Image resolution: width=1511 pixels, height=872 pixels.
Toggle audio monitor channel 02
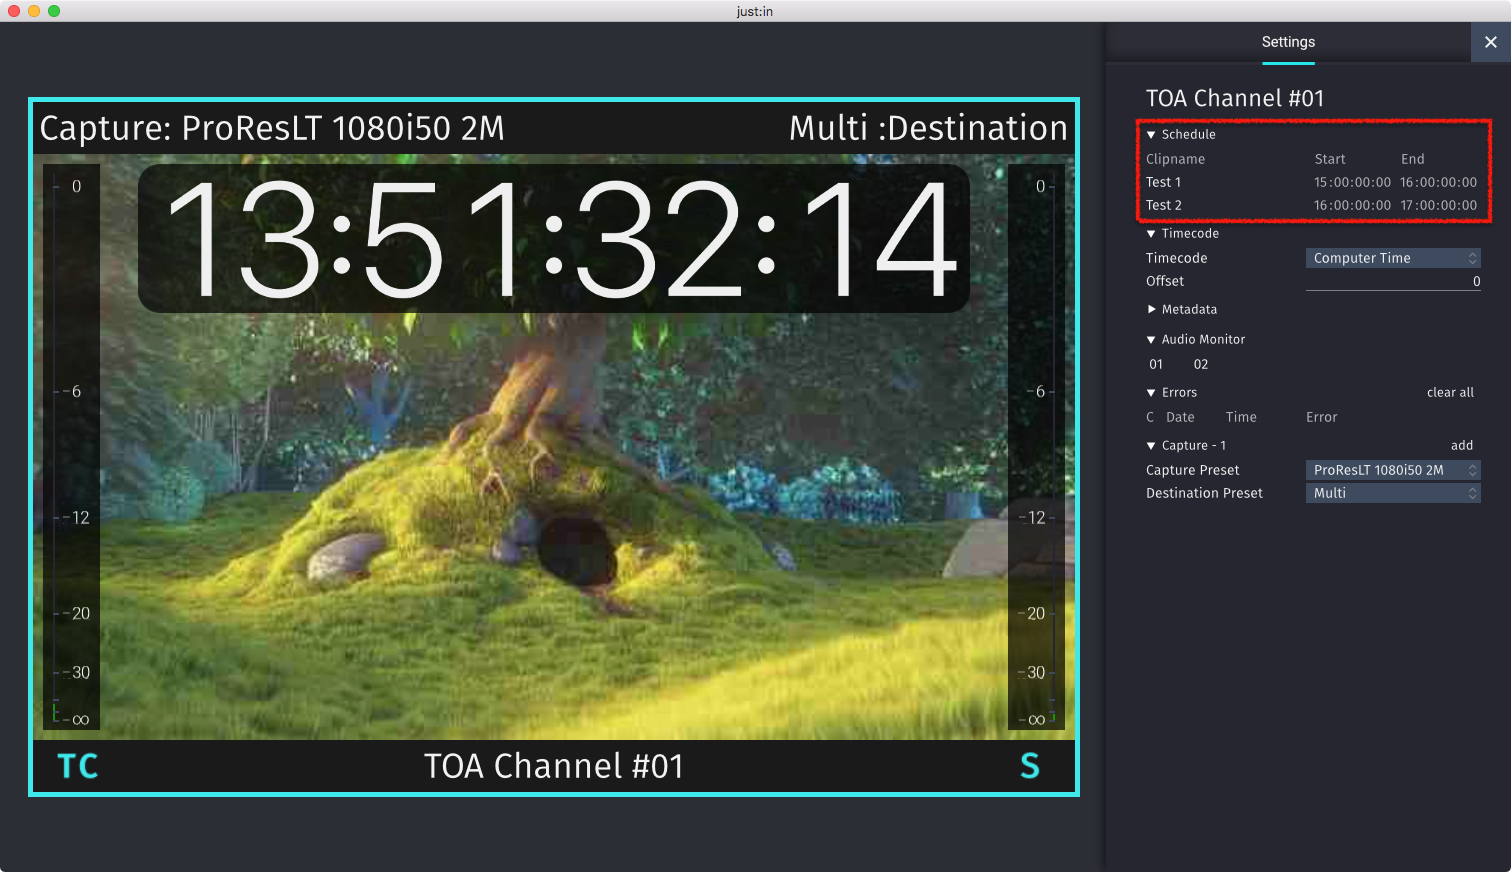tap(1201, 365)
